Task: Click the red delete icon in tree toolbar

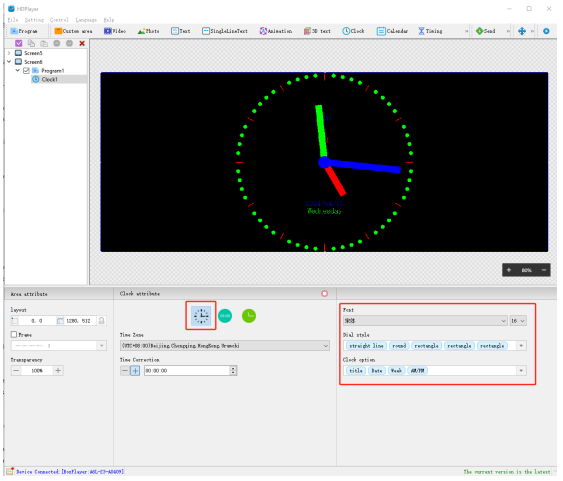Action: coord(82,43)
